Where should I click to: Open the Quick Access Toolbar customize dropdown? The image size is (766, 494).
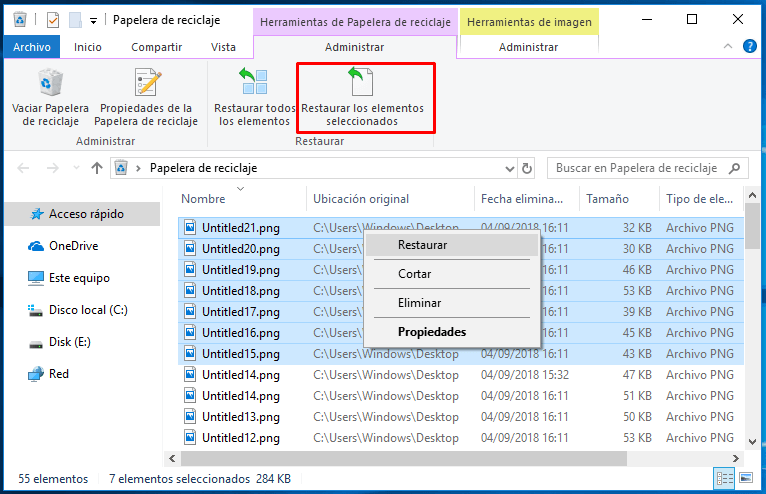(93, 19)
